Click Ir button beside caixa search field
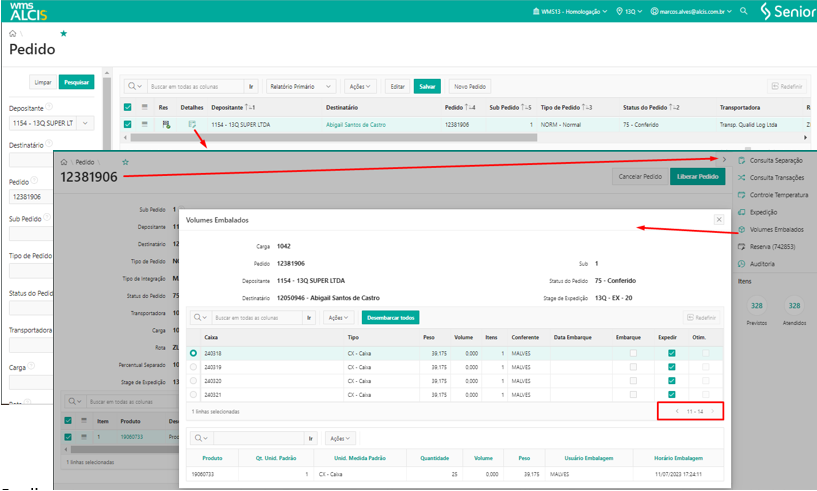 click(x=309, y=317)
